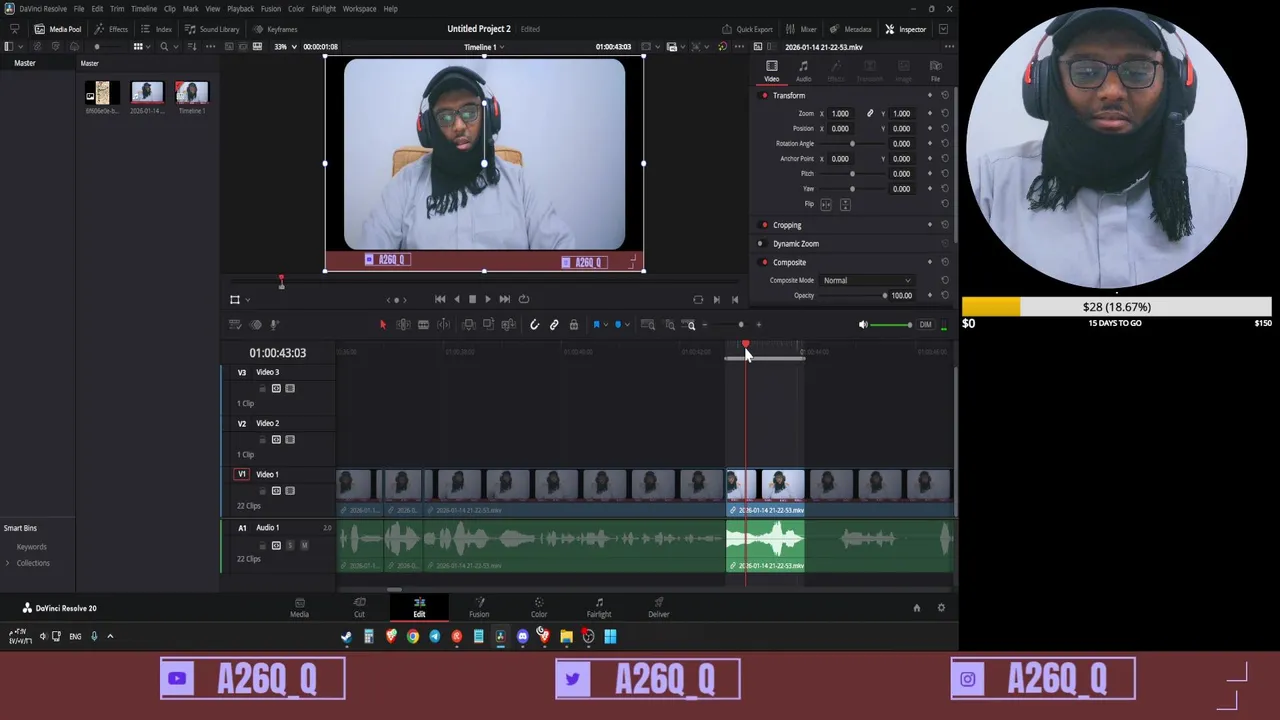Image resolution: width=1280 pixels, height=720 pixels.
Task: Jump to last frame transport button
Action: tap(505, 299)
